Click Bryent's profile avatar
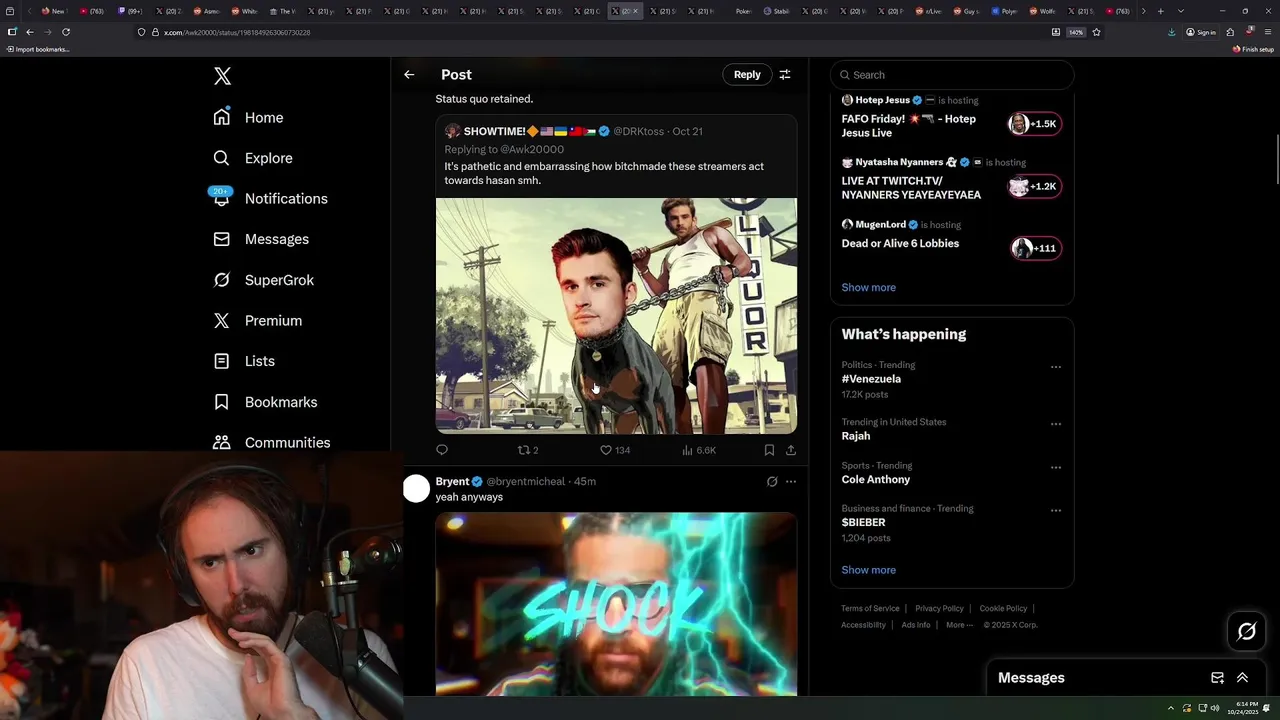The height and width of the screenshot is (720, 1280). click(x=416, y=488)
